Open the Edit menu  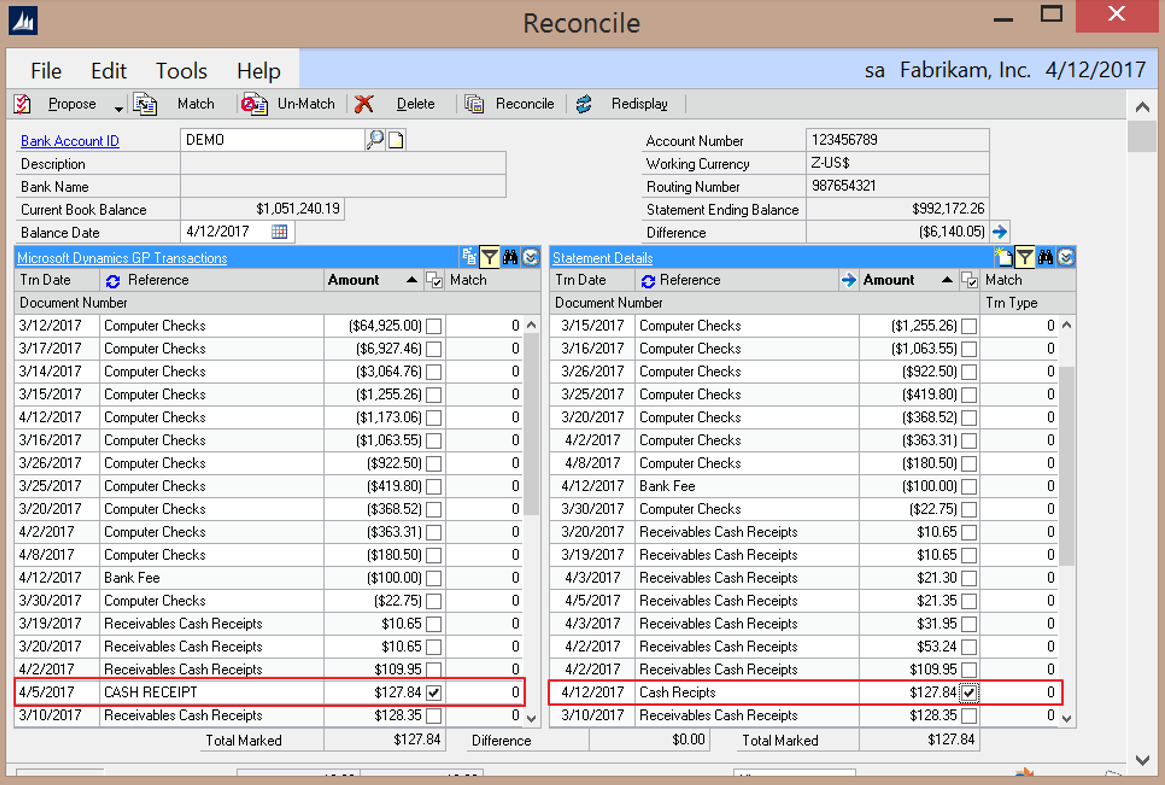click(108, 71)
